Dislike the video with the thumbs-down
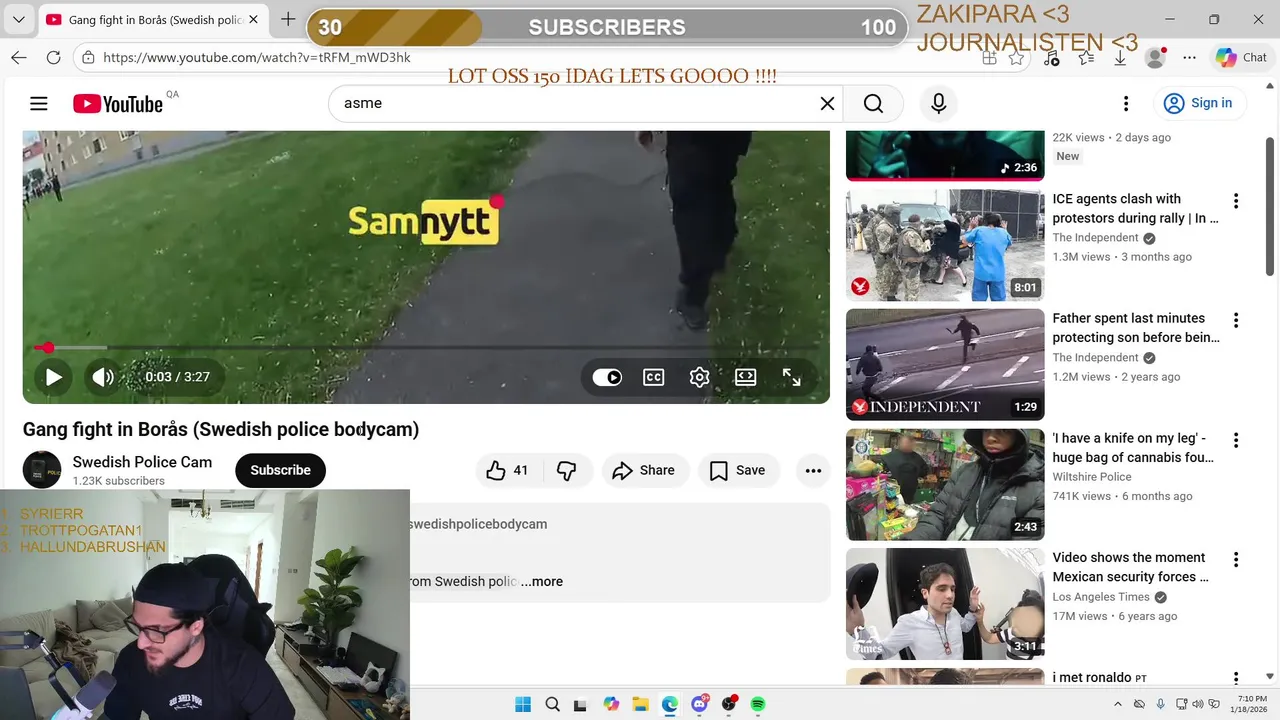The image size is (1280, 720). (x=567, y=470)
